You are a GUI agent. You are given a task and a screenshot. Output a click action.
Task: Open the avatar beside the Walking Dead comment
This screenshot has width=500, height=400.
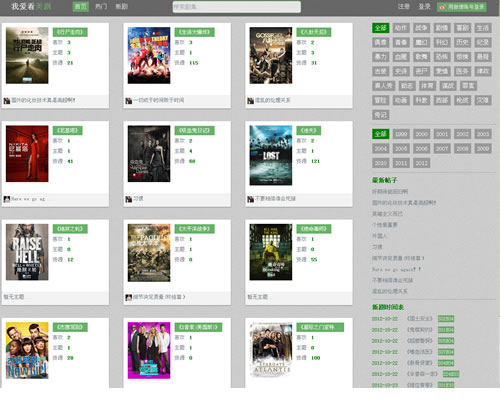pyautogui.click(x=7, y=100)
